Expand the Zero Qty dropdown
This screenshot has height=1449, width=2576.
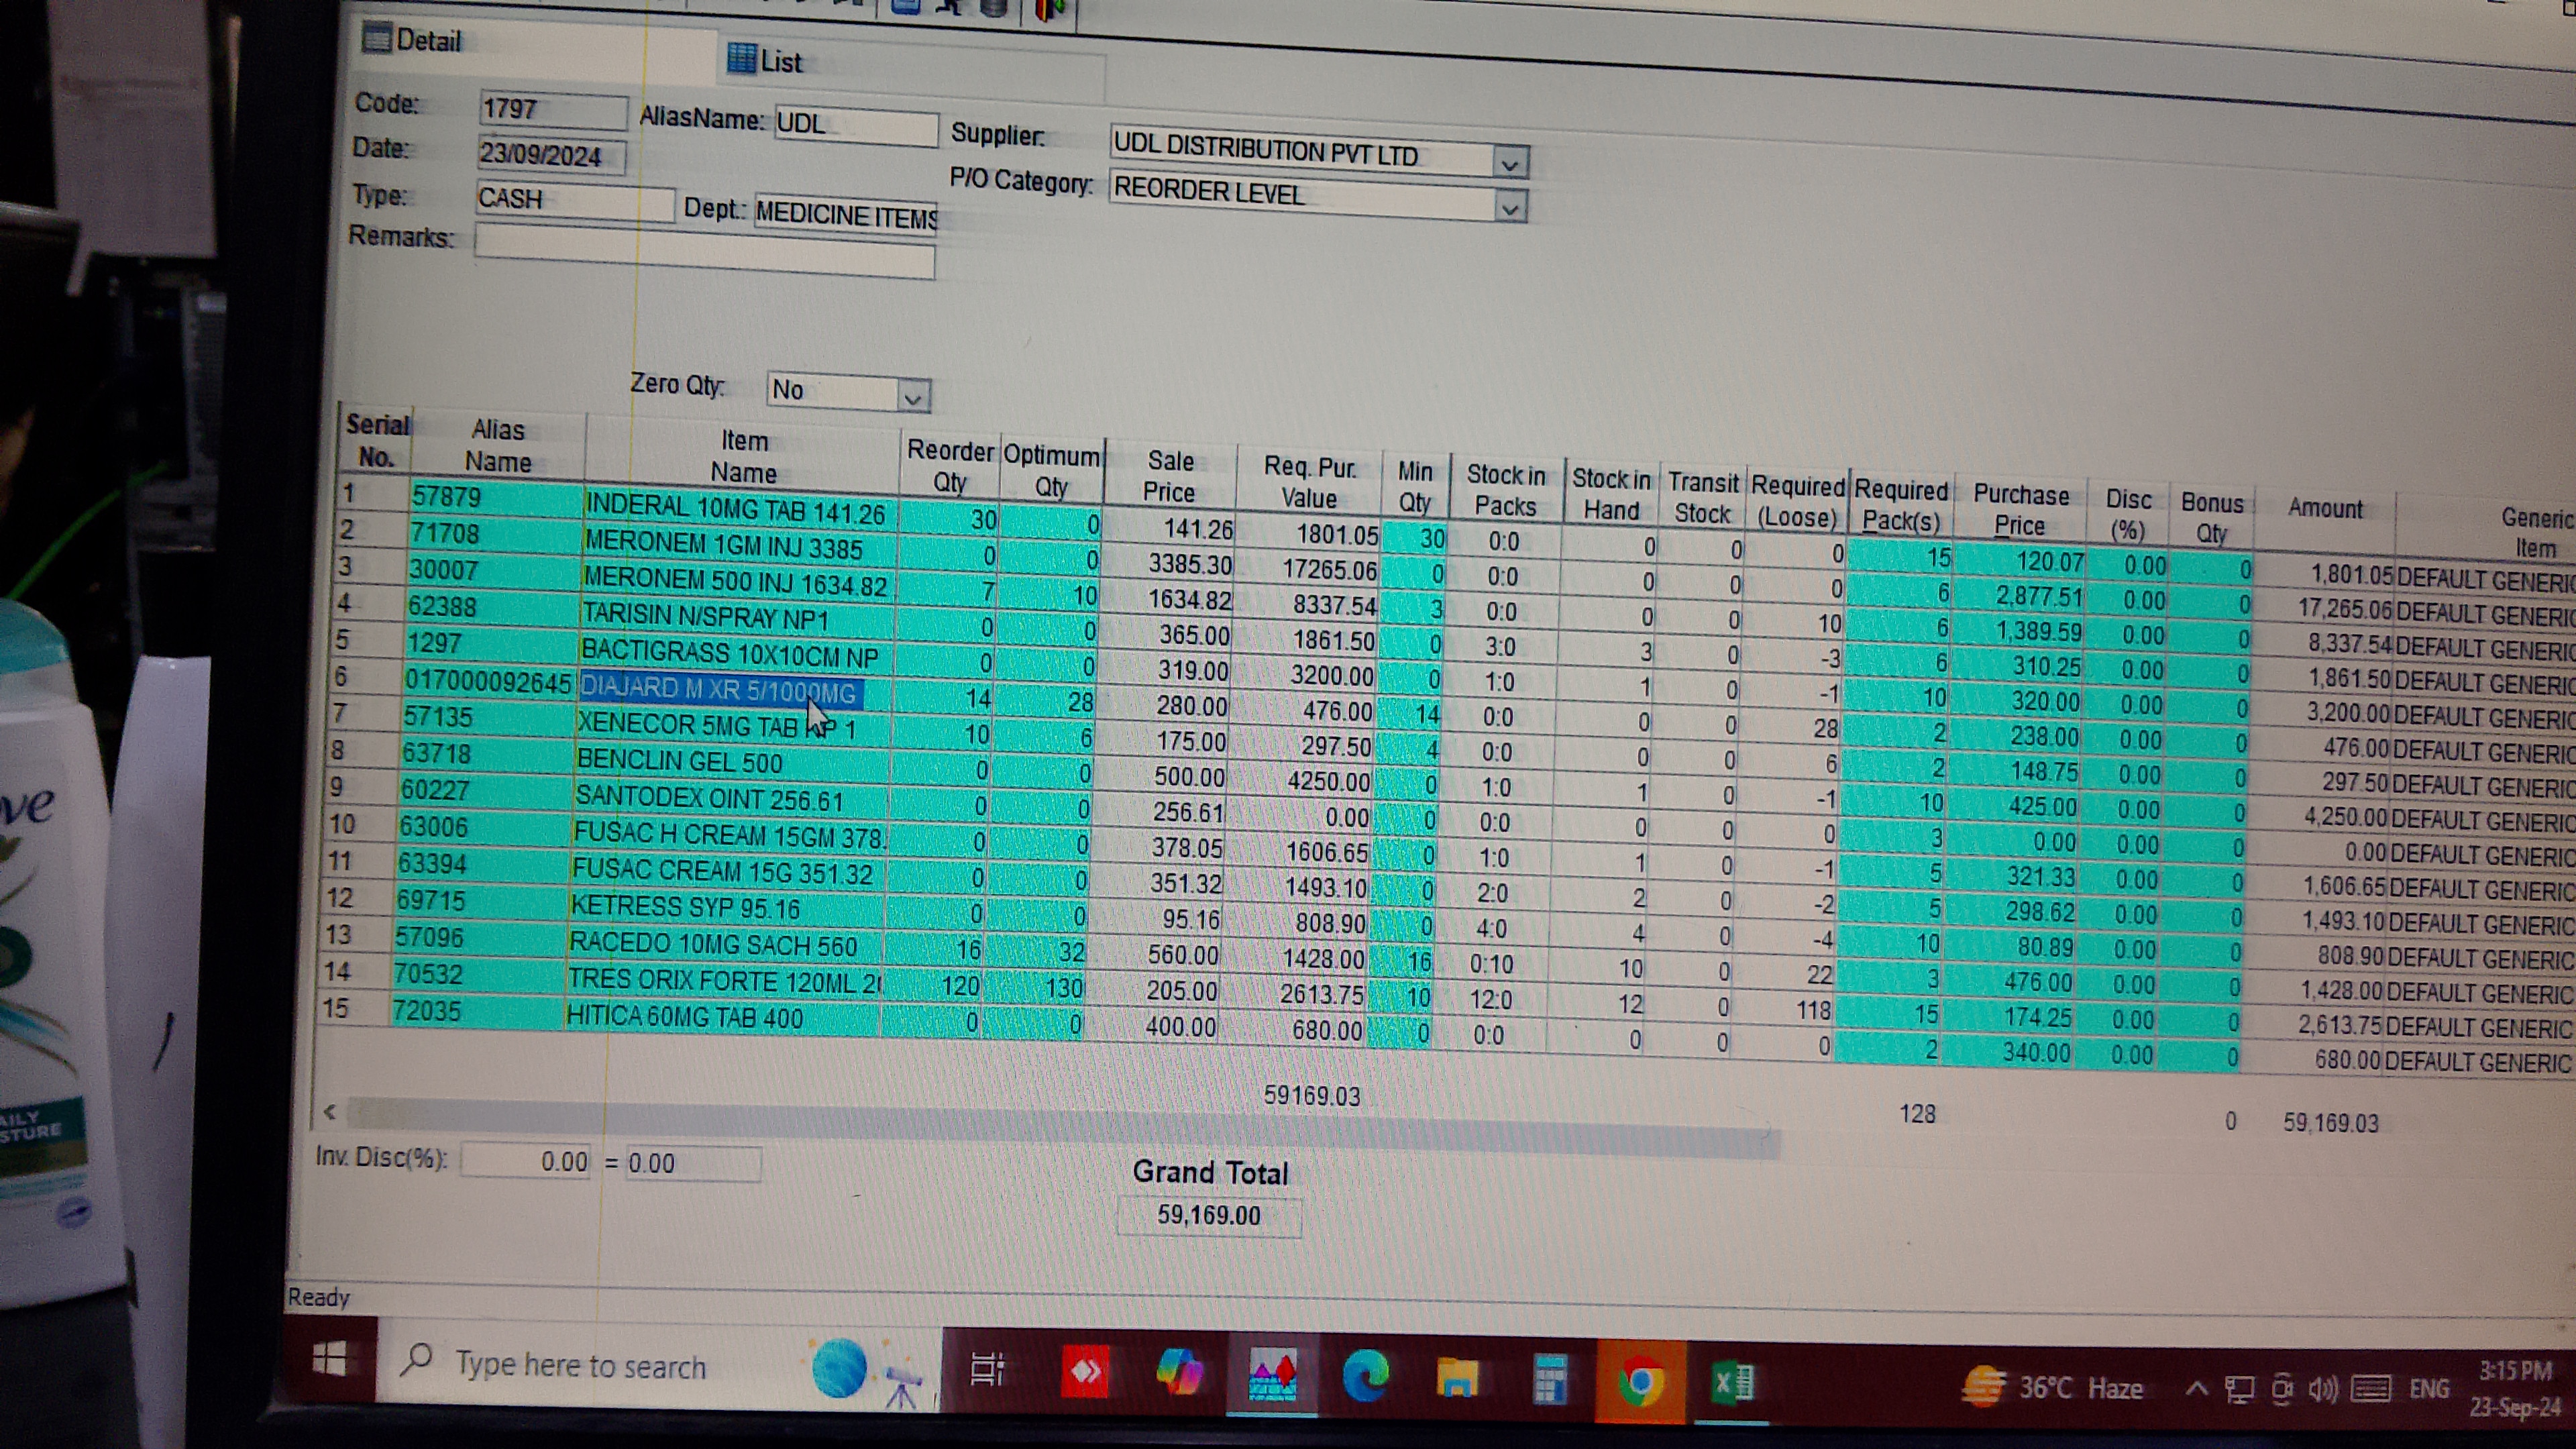[912, 397]
